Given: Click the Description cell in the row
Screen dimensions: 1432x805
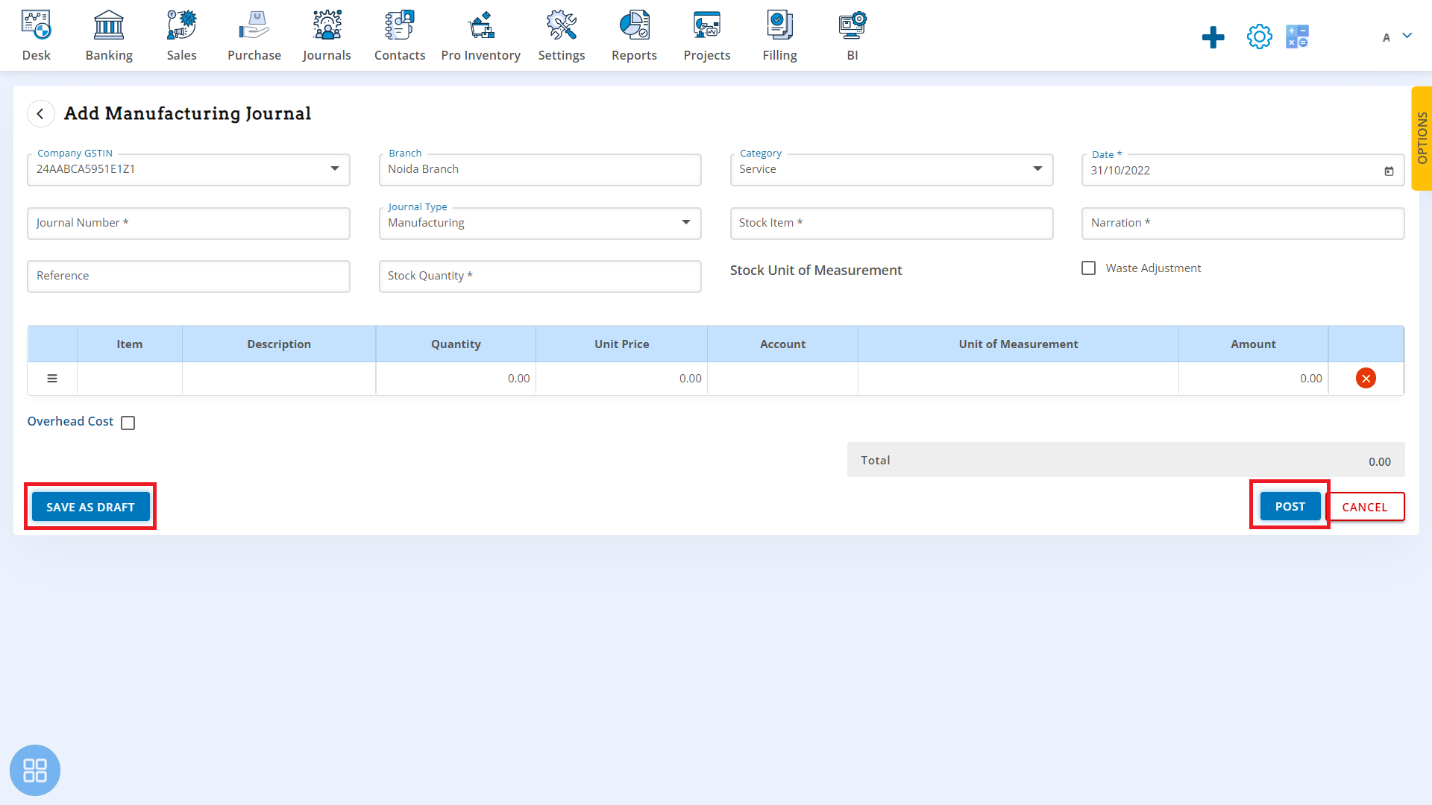Looking at the screenshot, I should 279,379.
